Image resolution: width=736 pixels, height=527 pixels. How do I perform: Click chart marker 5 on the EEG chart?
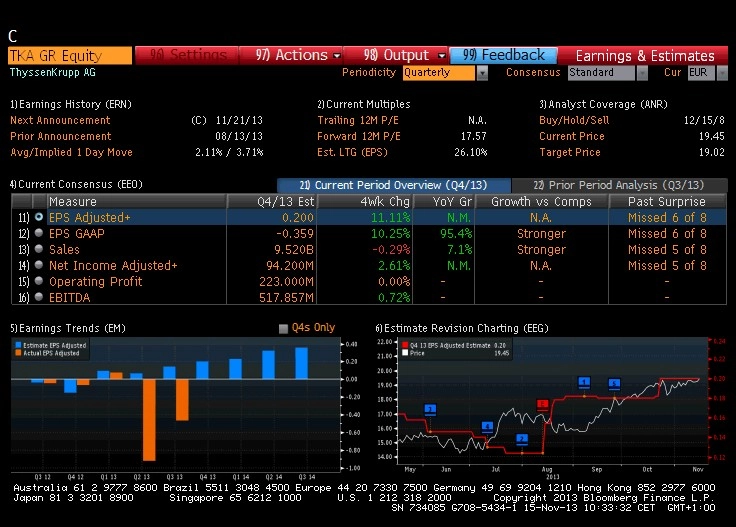coord(614,384)
